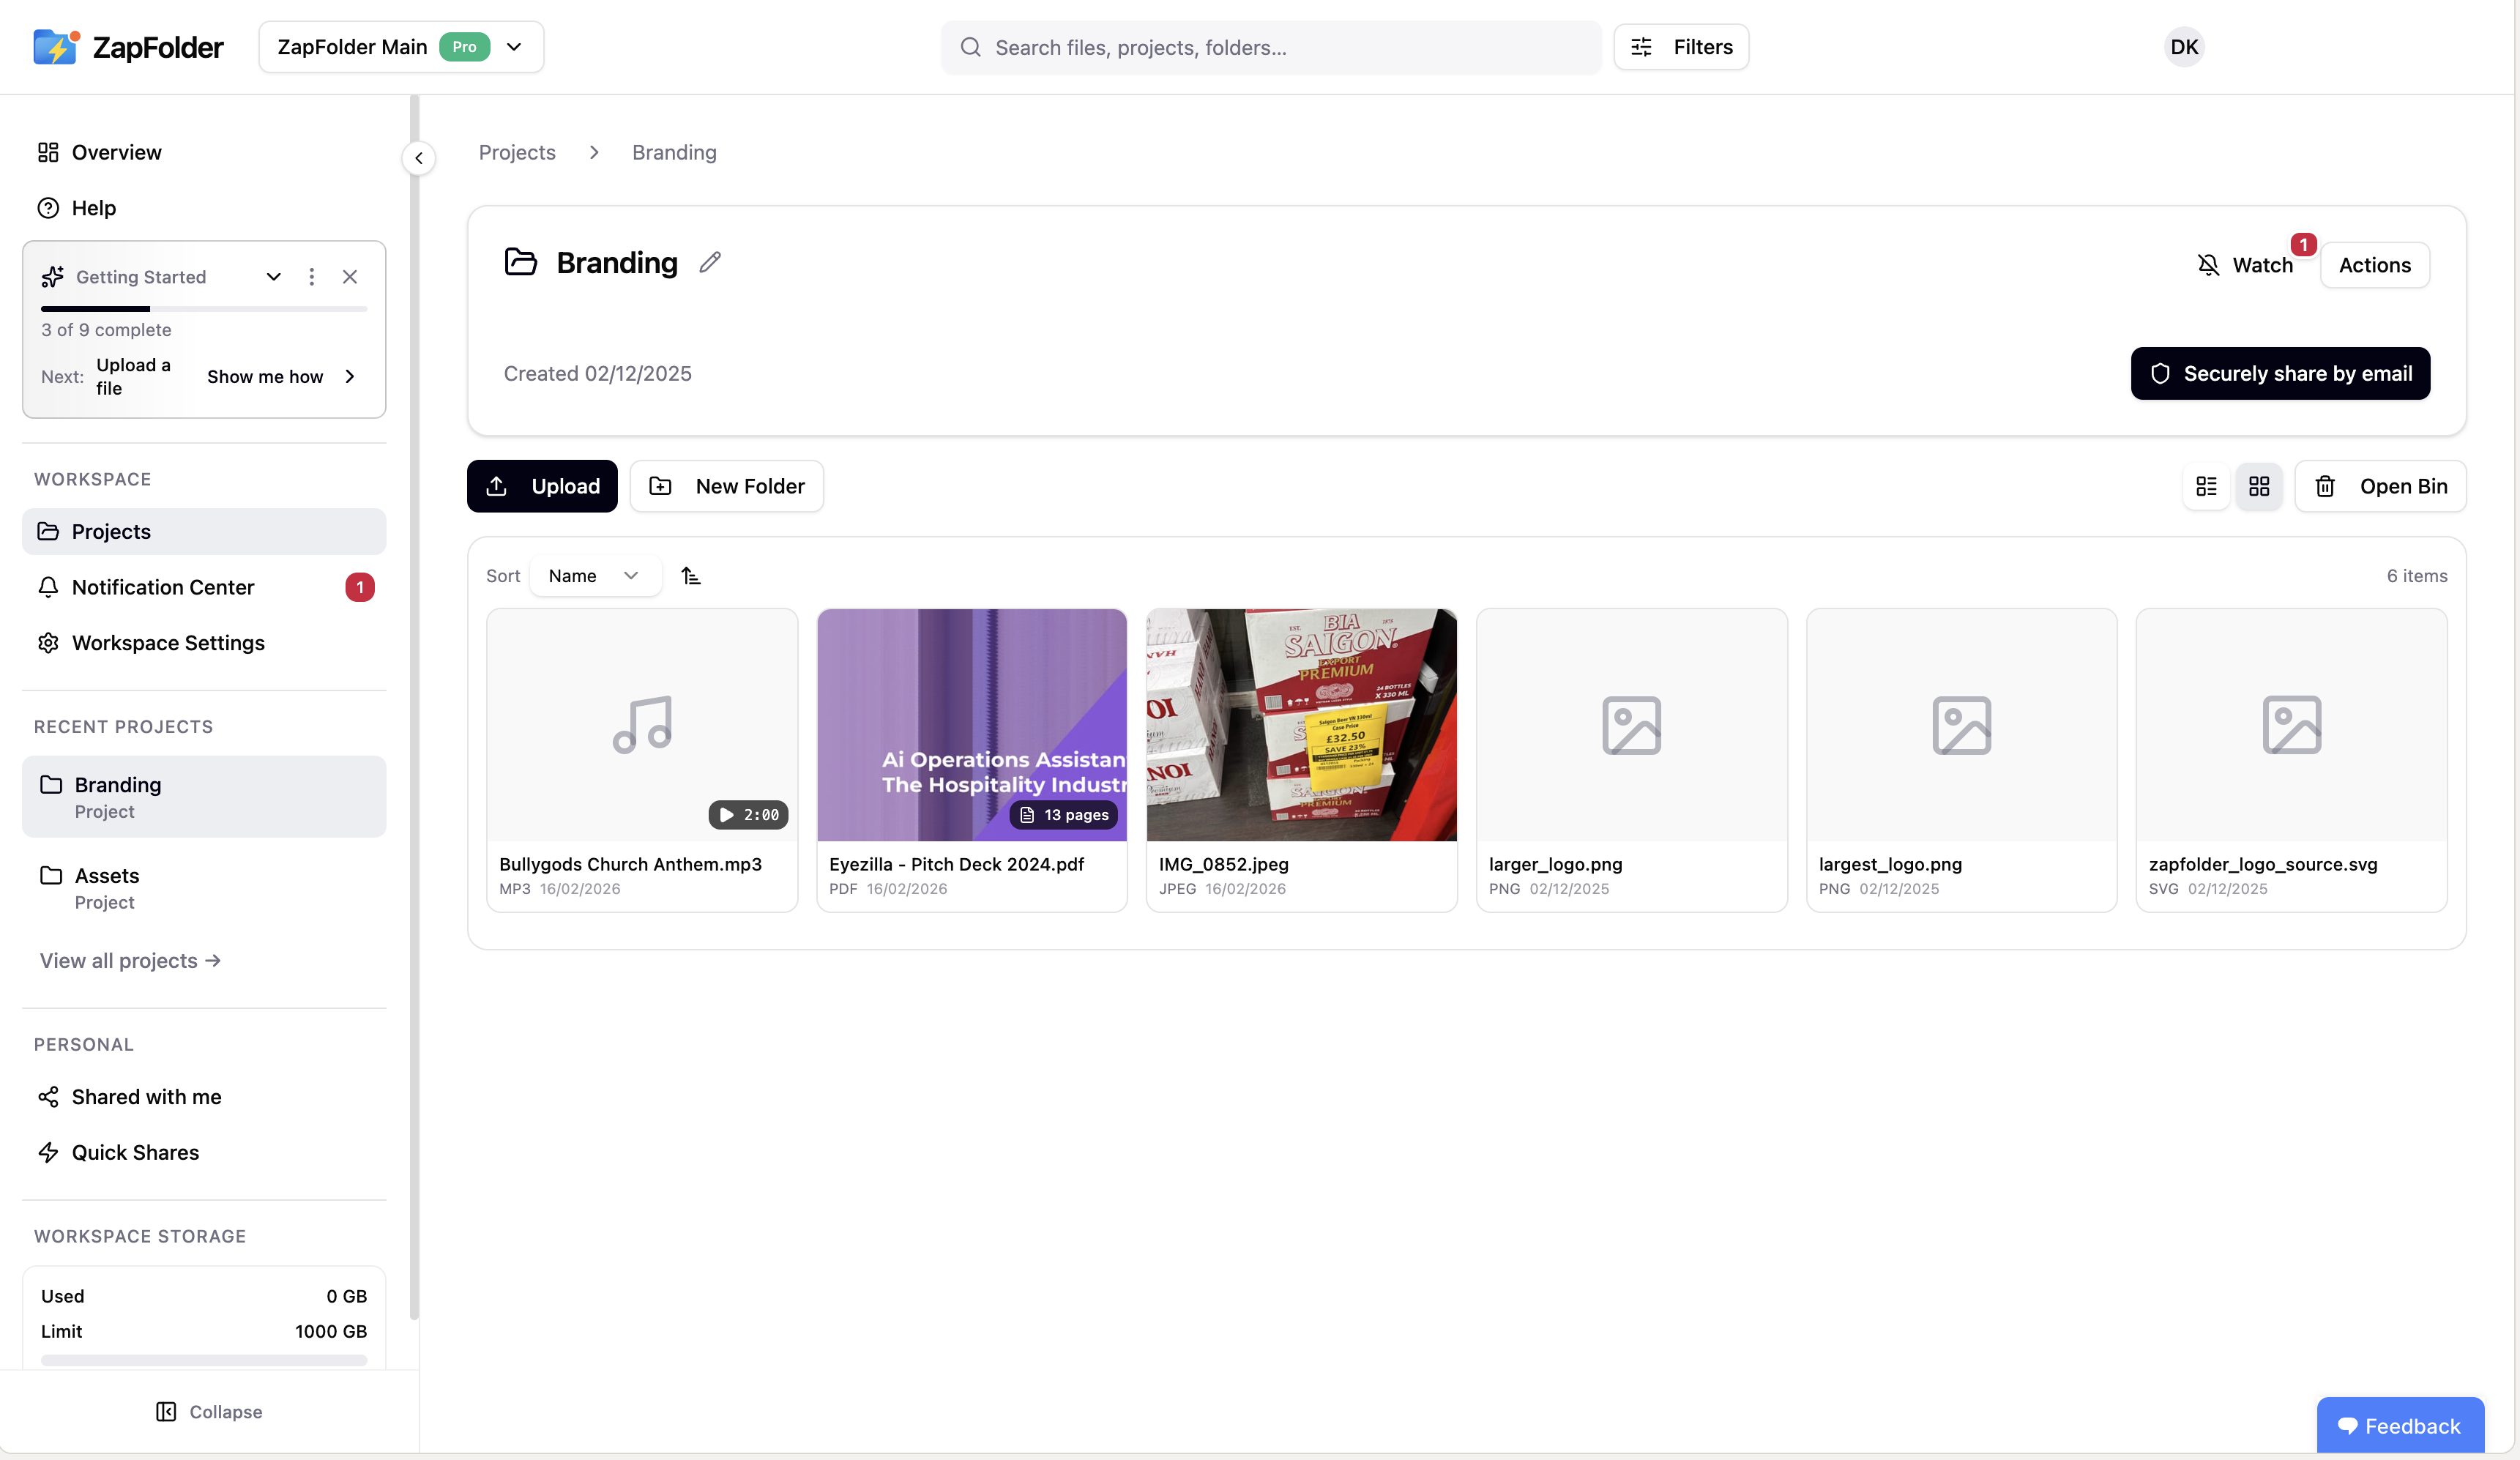
Task: Toggle Watch notifications for Branding
Action: [2245, 265]
